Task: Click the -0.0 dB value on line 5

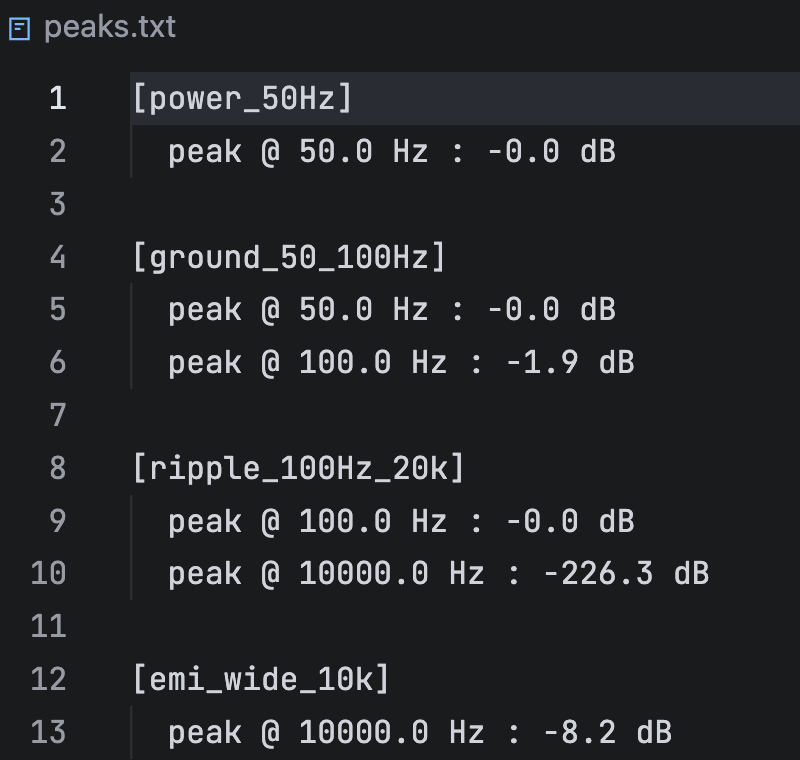Action: click(552, 310)
